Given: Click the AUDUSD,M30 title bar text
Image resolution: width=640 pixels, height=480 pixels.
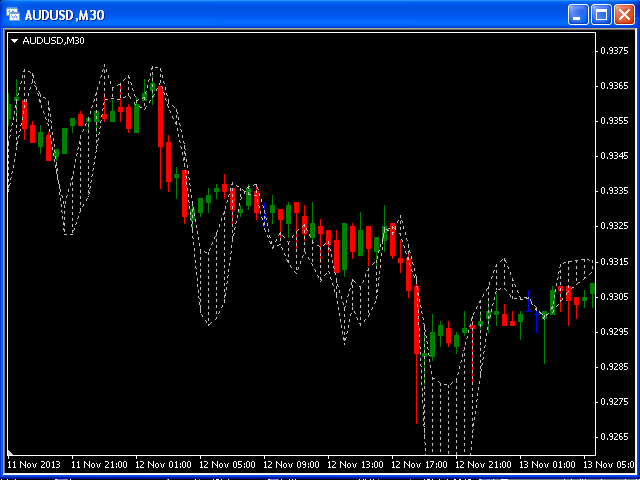Looking at the screenshot, I should click(64, 16).
